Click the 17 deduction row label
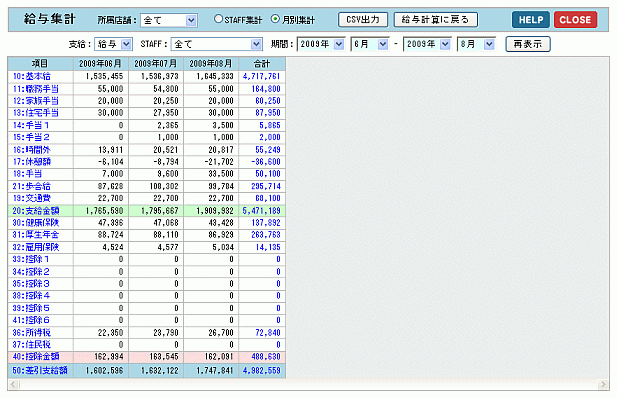617x398 pixels. tap(31, 162)
